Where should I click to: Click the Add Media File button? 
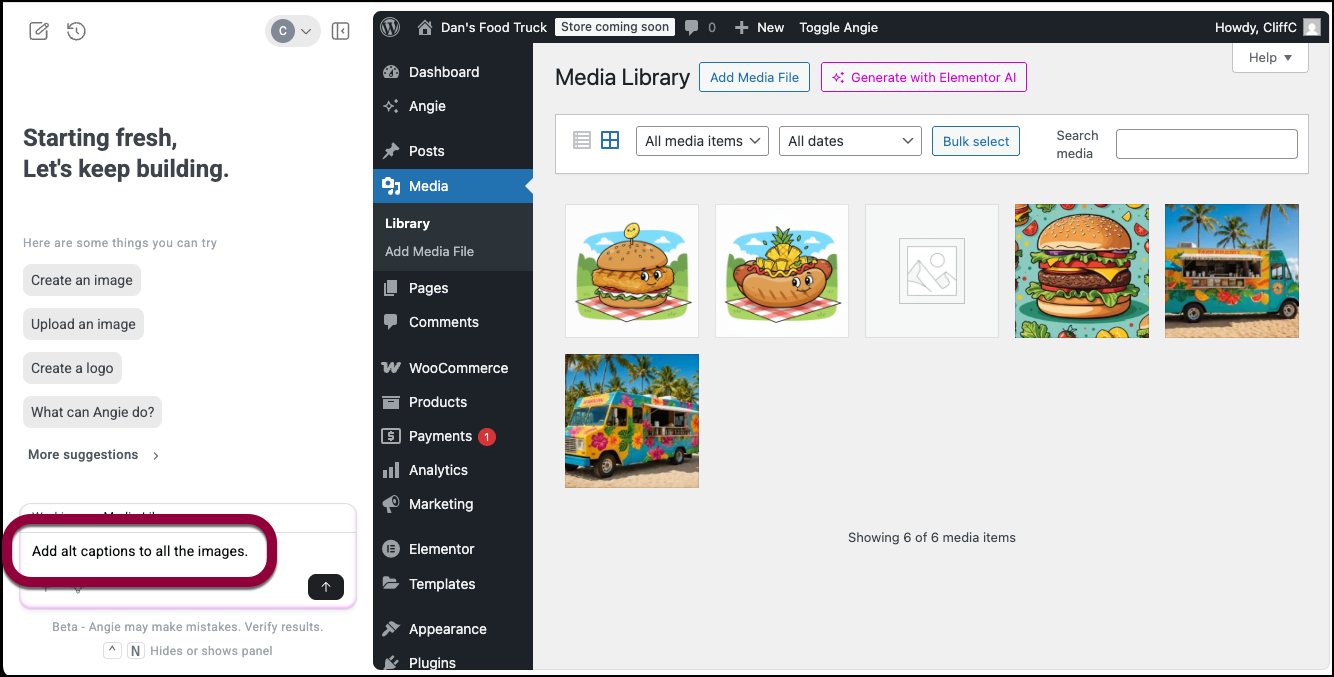[x=754, y=77]
